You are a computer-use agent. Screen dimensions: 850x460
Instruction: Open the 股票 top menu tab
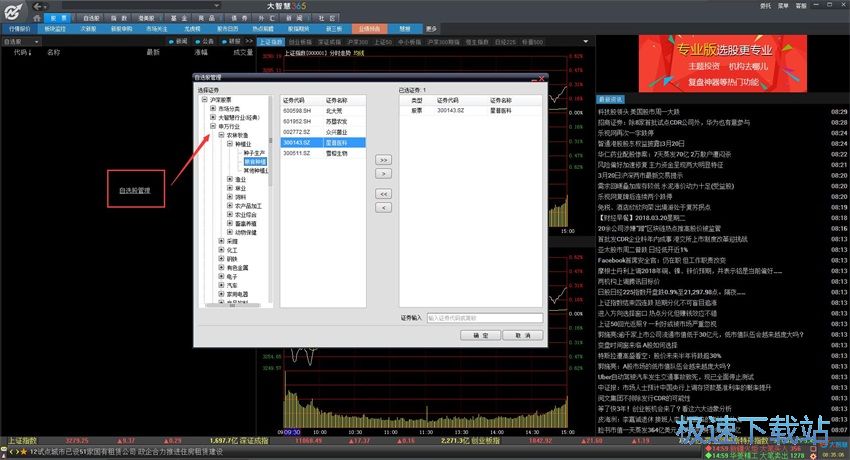coord(59,18)
